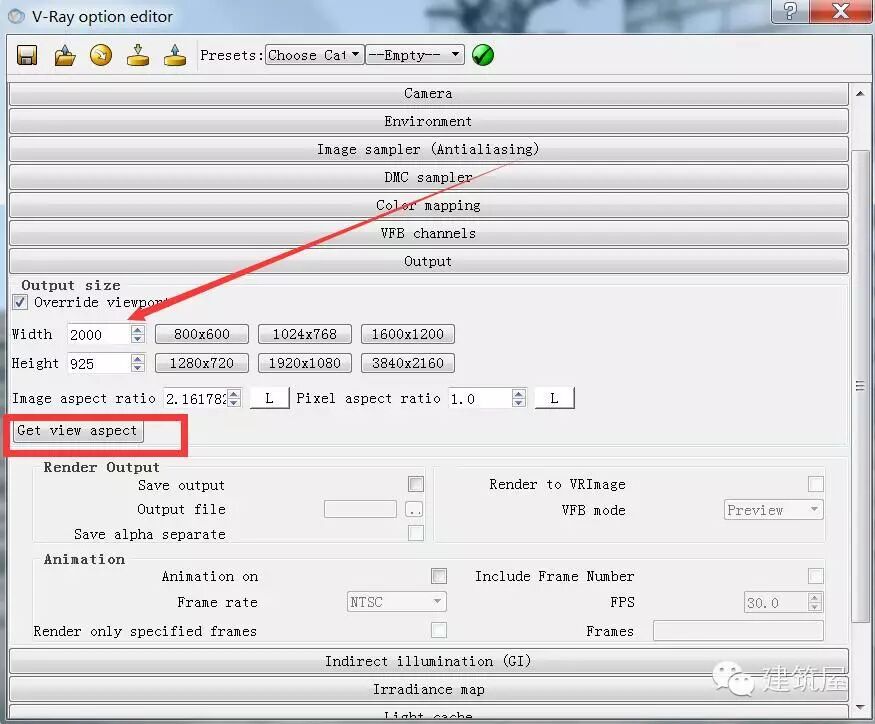Choose the 1920x1080 size preset
Screen dimensions: 875x724
(x=305, y=363)
